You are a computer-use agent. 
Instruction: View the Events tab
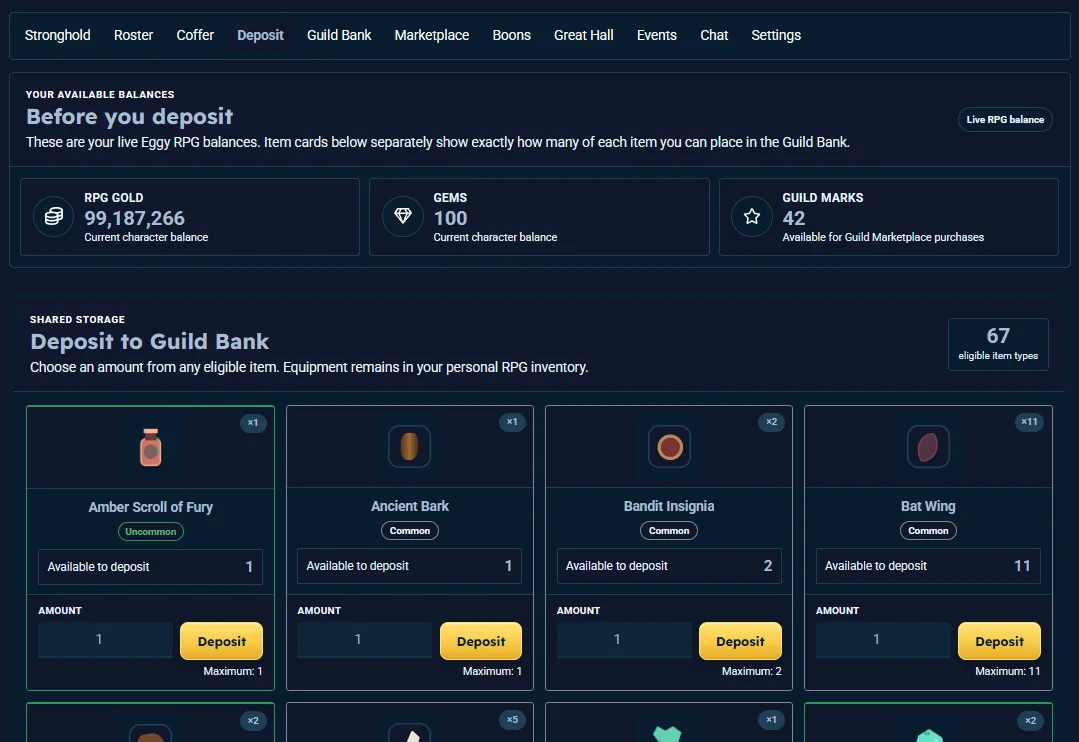(x=656, y=35)
